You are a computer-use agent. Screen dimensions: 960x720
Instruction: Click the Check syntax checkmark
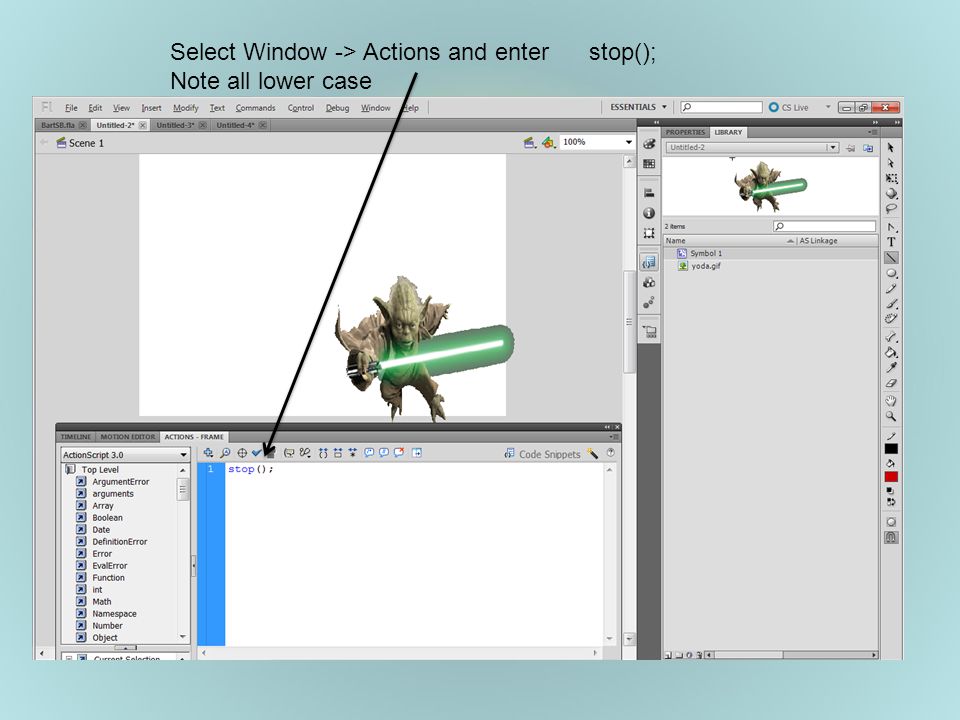tap(256, 453)
